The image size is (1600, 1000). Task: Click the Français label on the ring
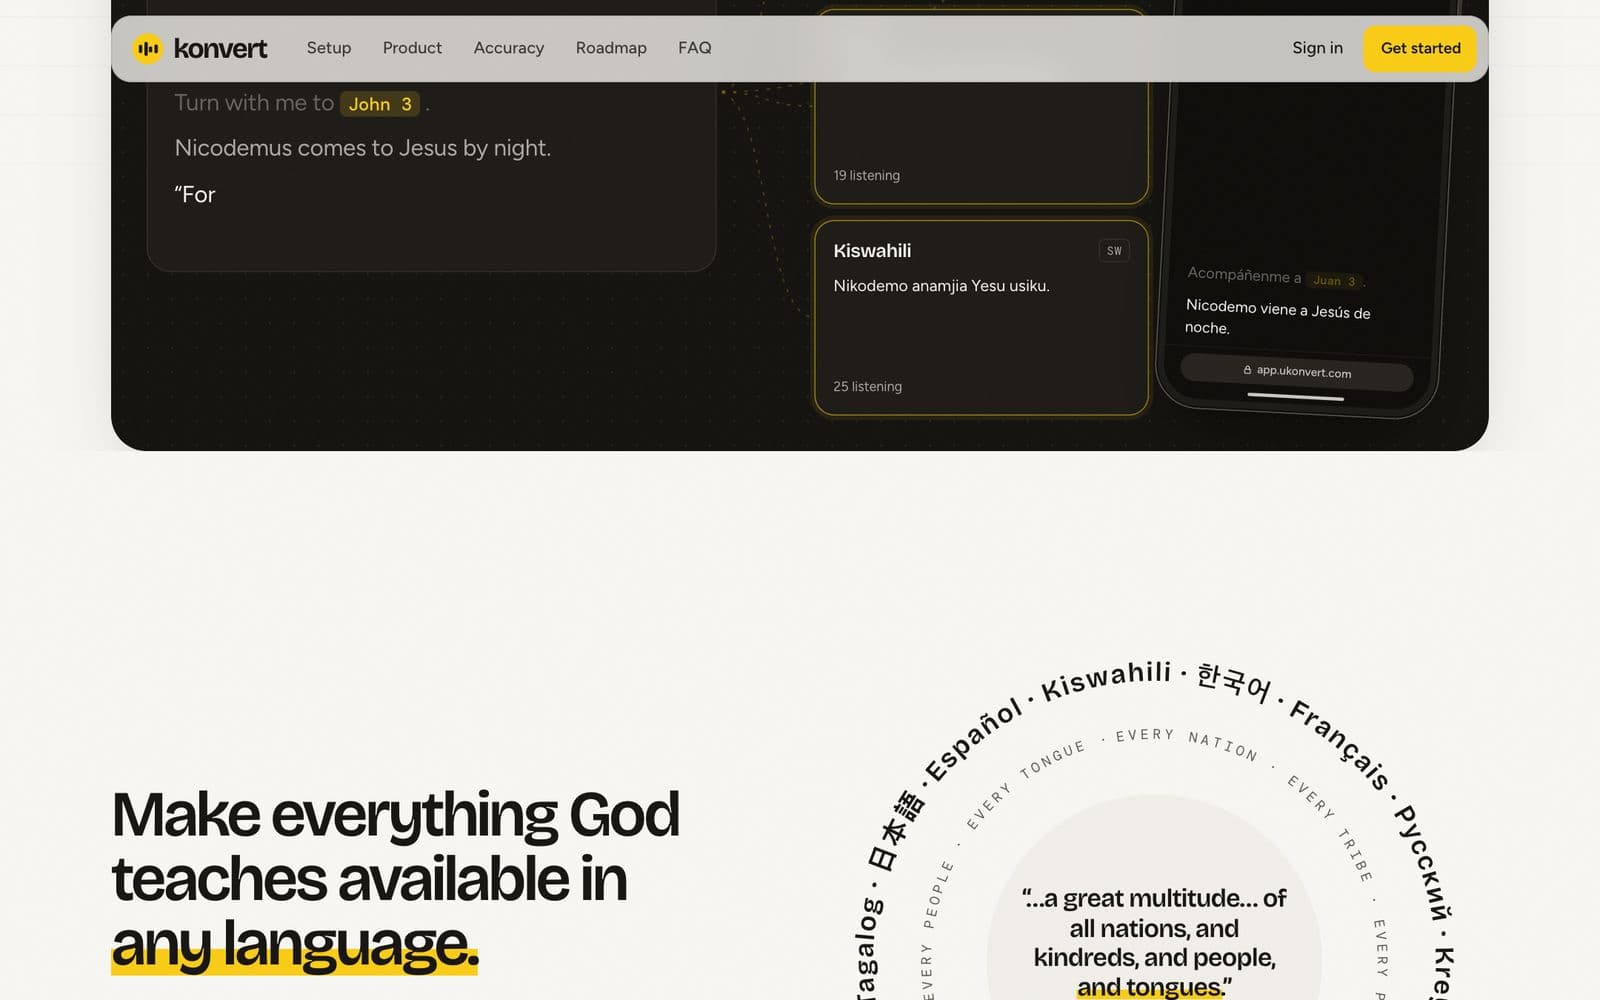pyautogui.click(x=1340, y=745)
